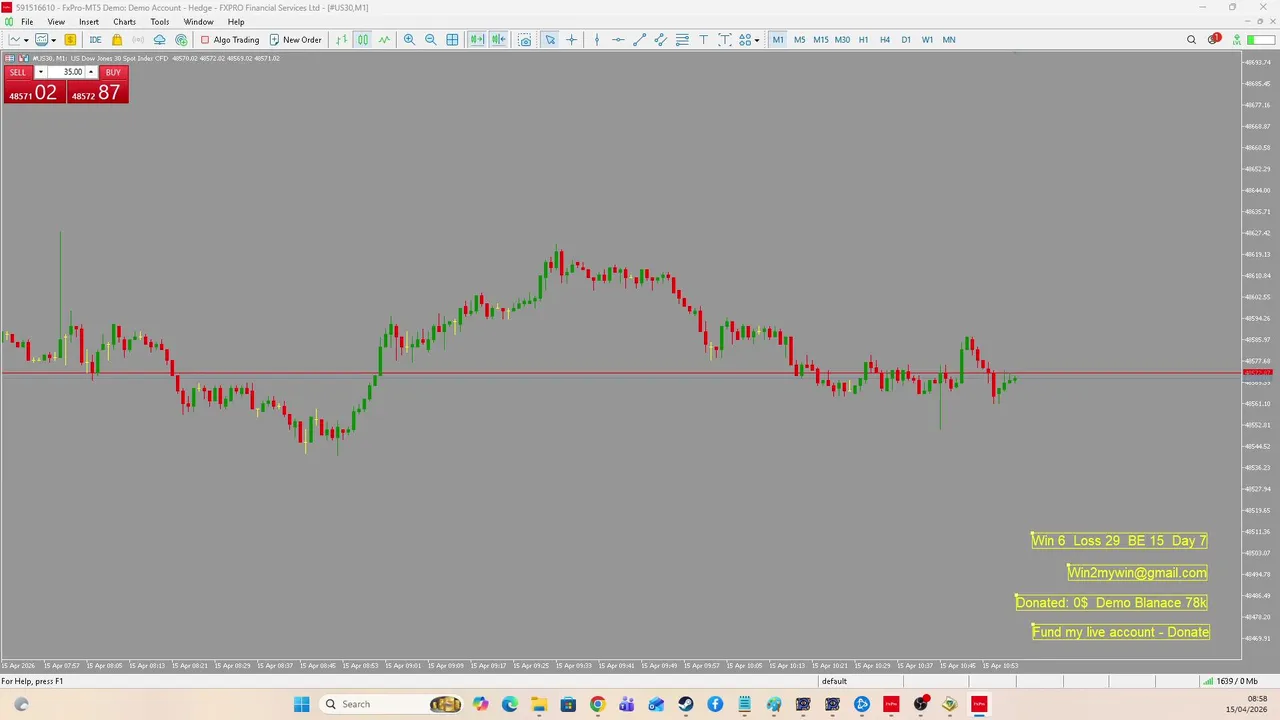Open the Charts menu
1280x720 pixels.
[124, 22]
